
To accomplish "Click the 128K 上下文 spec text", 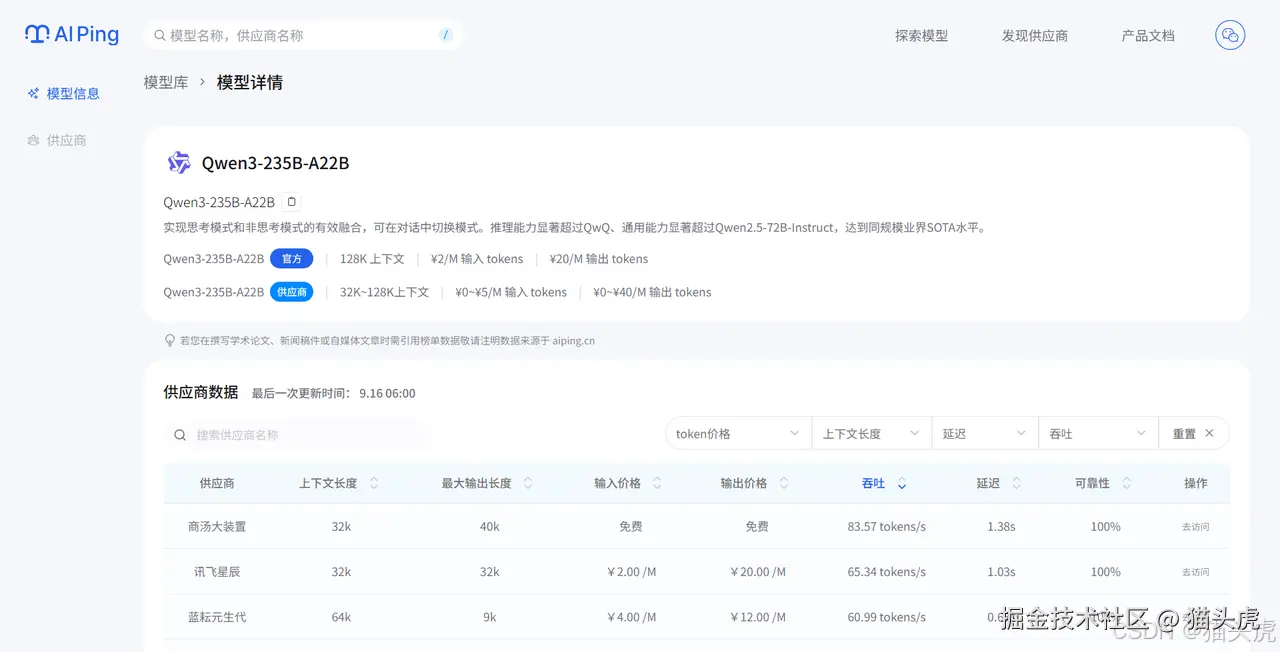I will 372,259.
